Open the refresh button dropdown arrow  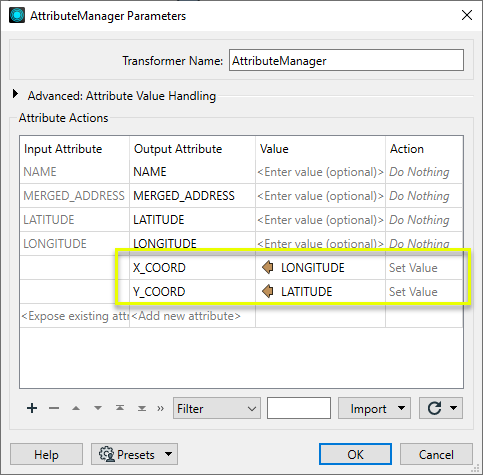click(454, 408)
